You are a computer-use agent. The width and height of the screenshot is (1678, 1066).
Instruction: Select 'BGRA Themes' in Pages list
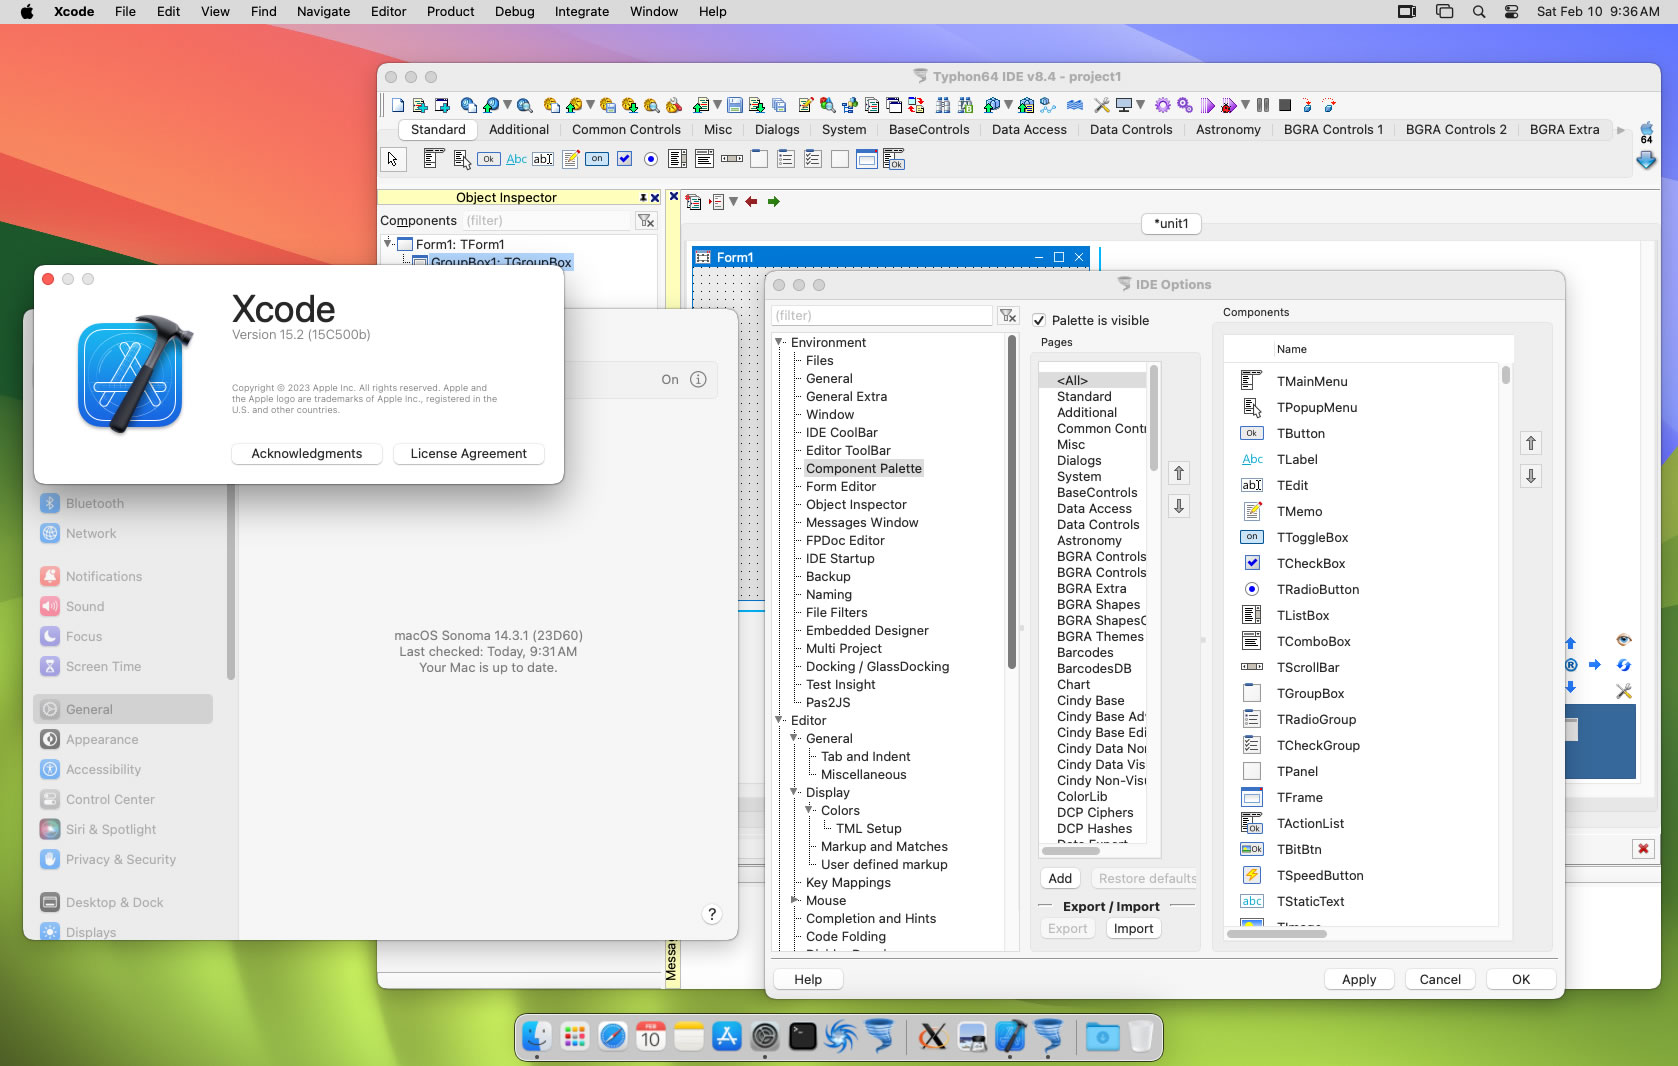point(1100,636)
